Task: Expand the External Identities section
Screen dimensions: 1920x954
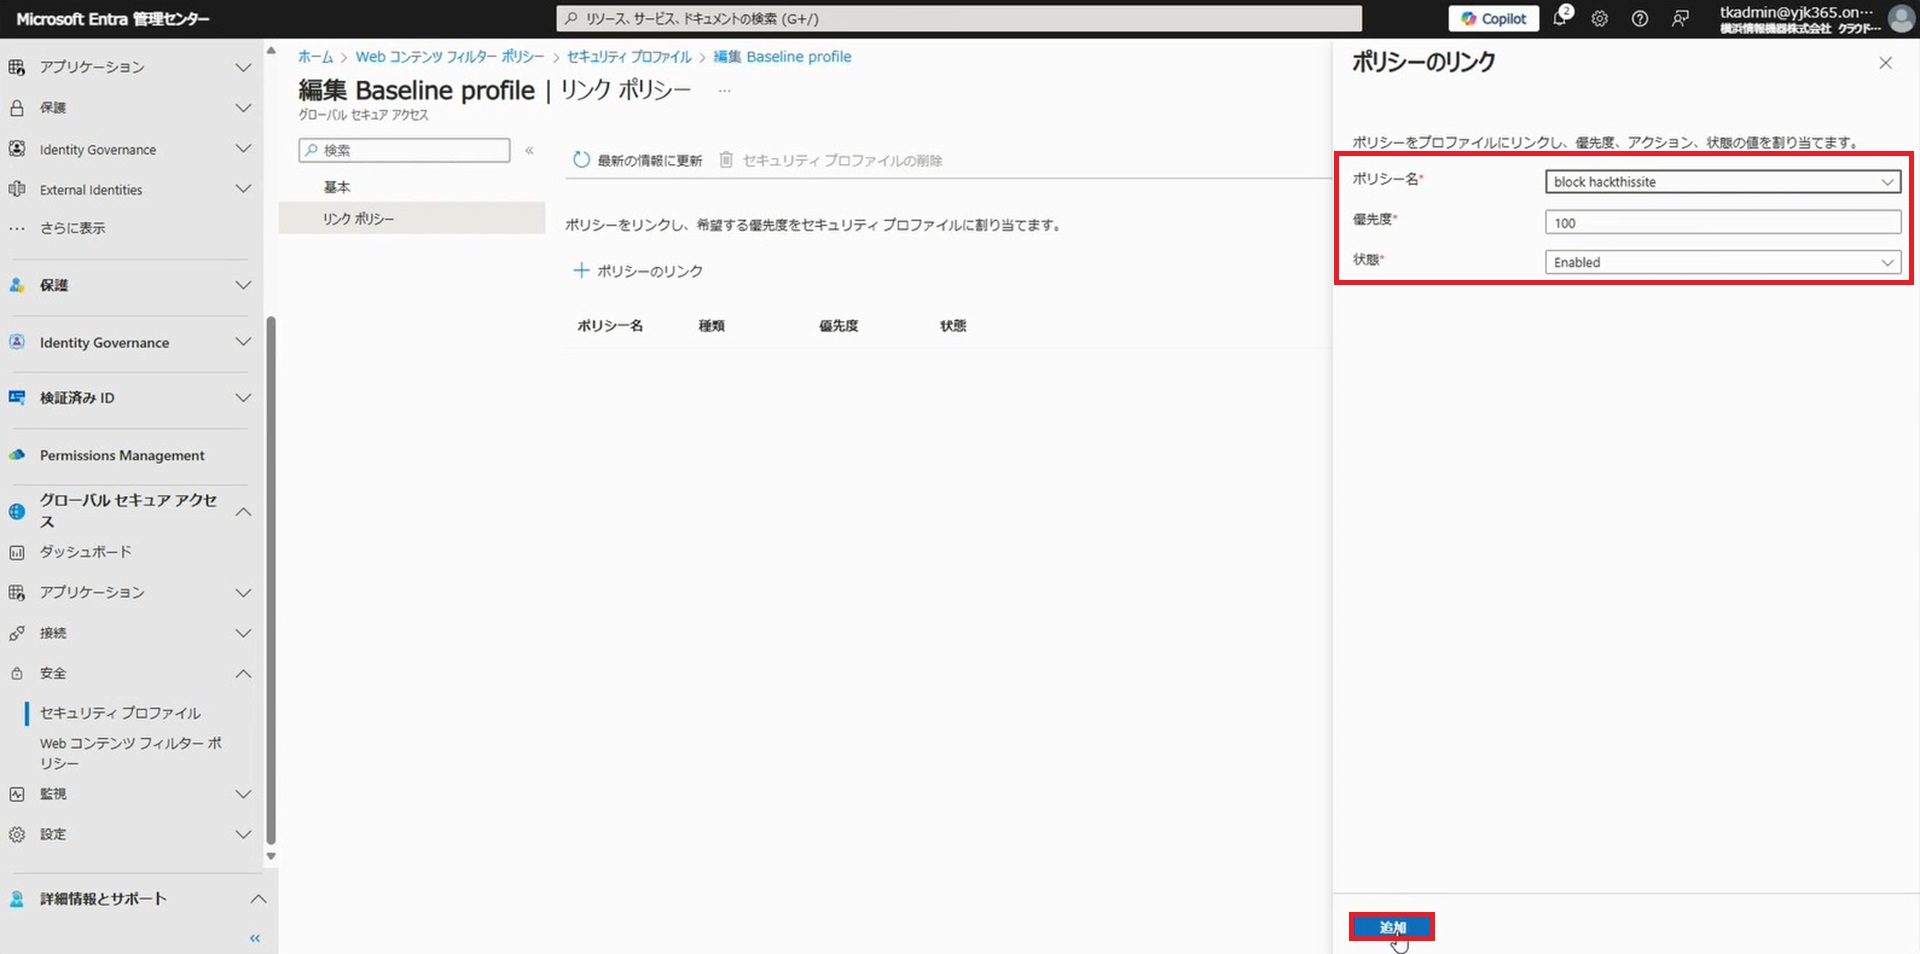Action: (x=243, y=189)
